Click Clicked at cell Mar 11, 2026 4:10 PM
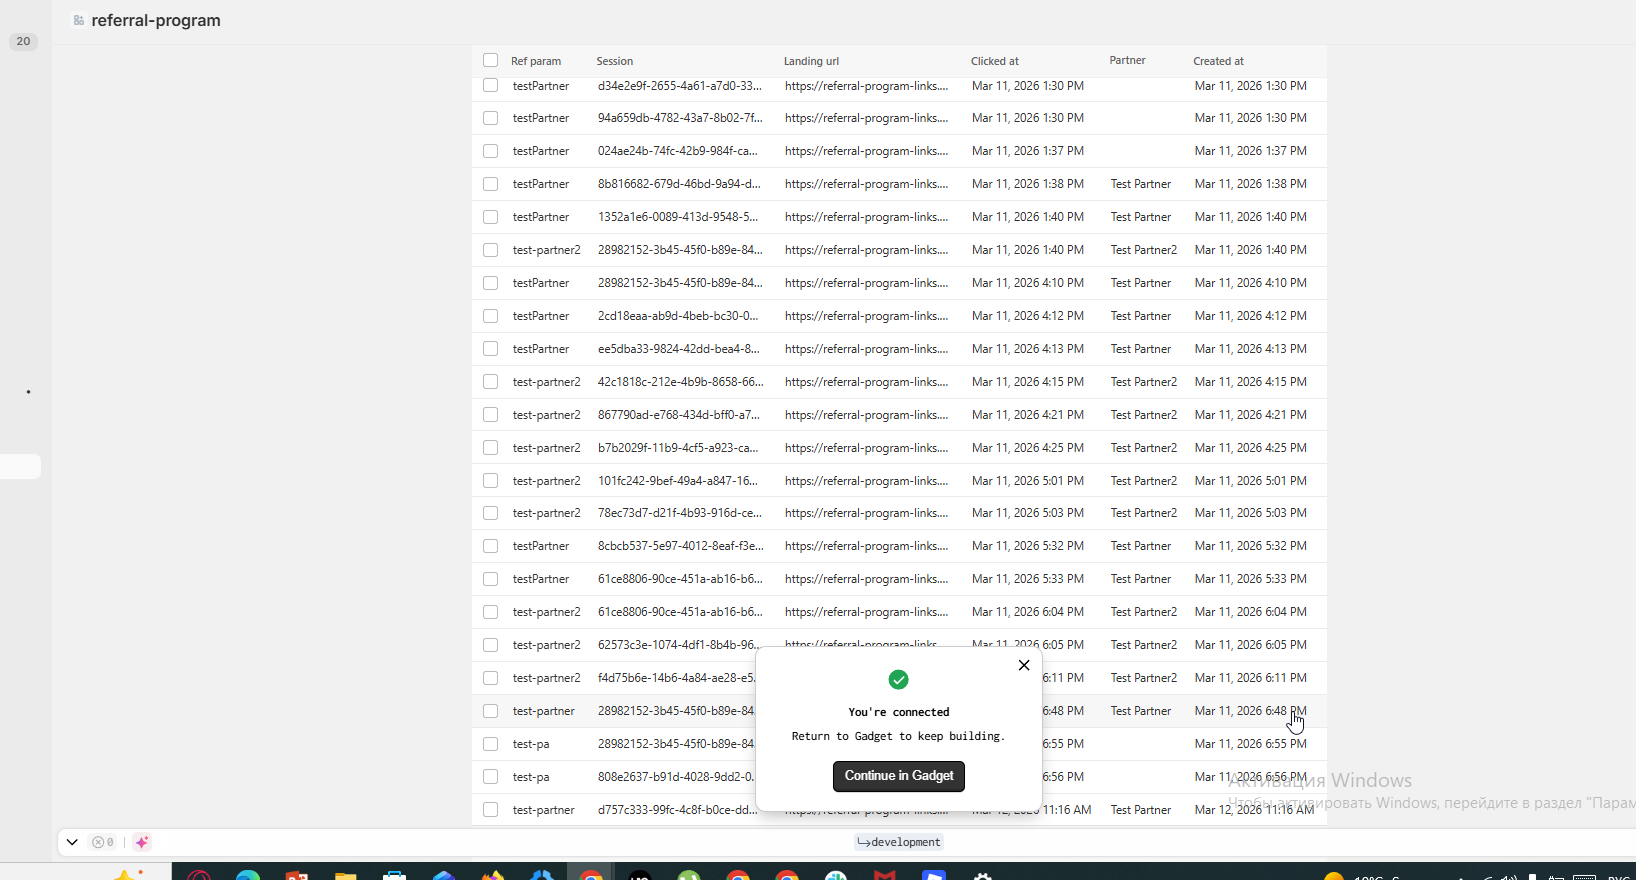Screen dimensions: 1636x880 [1028, 283]
